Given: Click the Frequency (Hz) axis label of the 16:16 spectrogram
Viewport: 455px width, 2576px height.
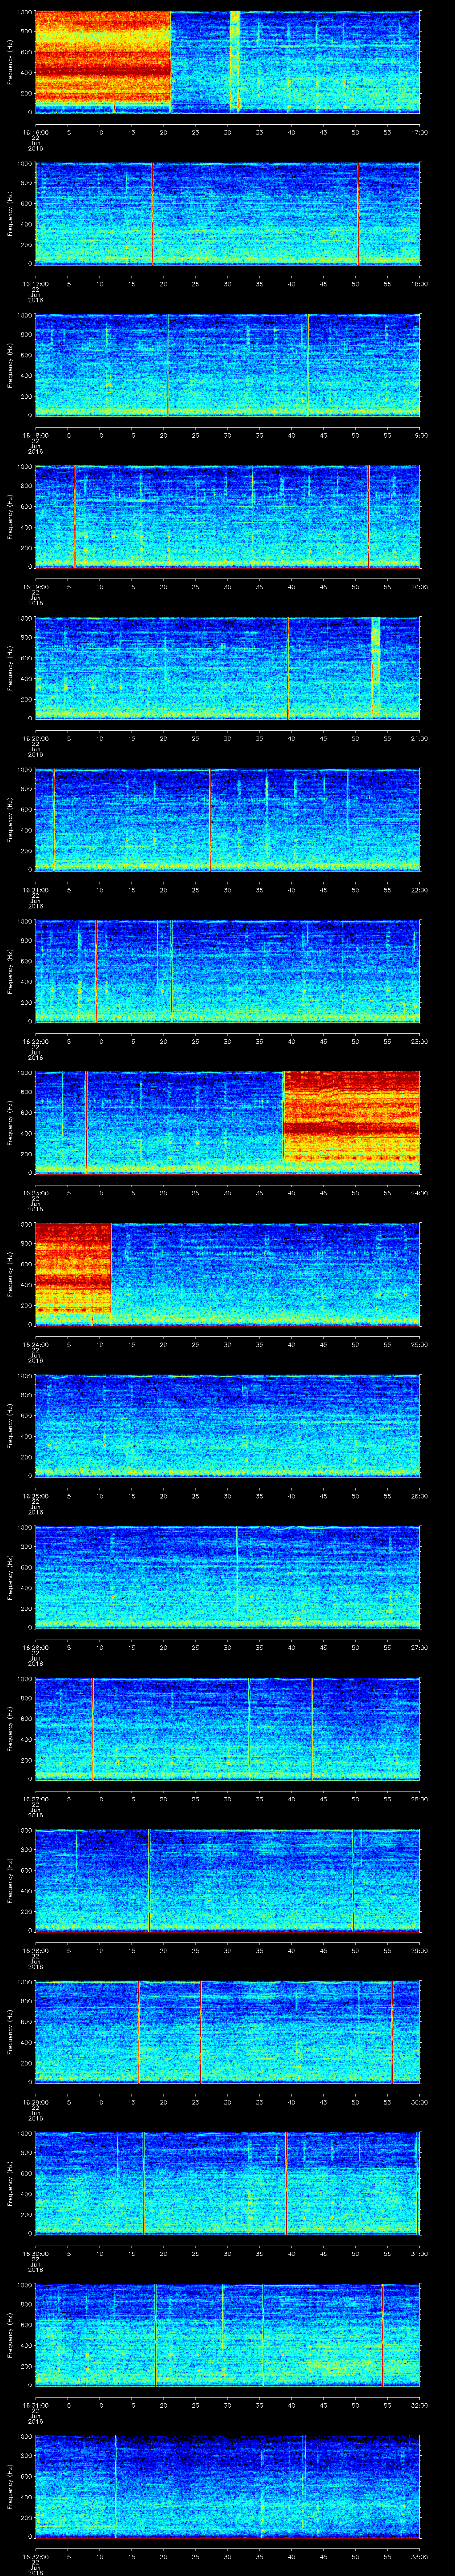Looking at the screenshot, I should 10,62.
